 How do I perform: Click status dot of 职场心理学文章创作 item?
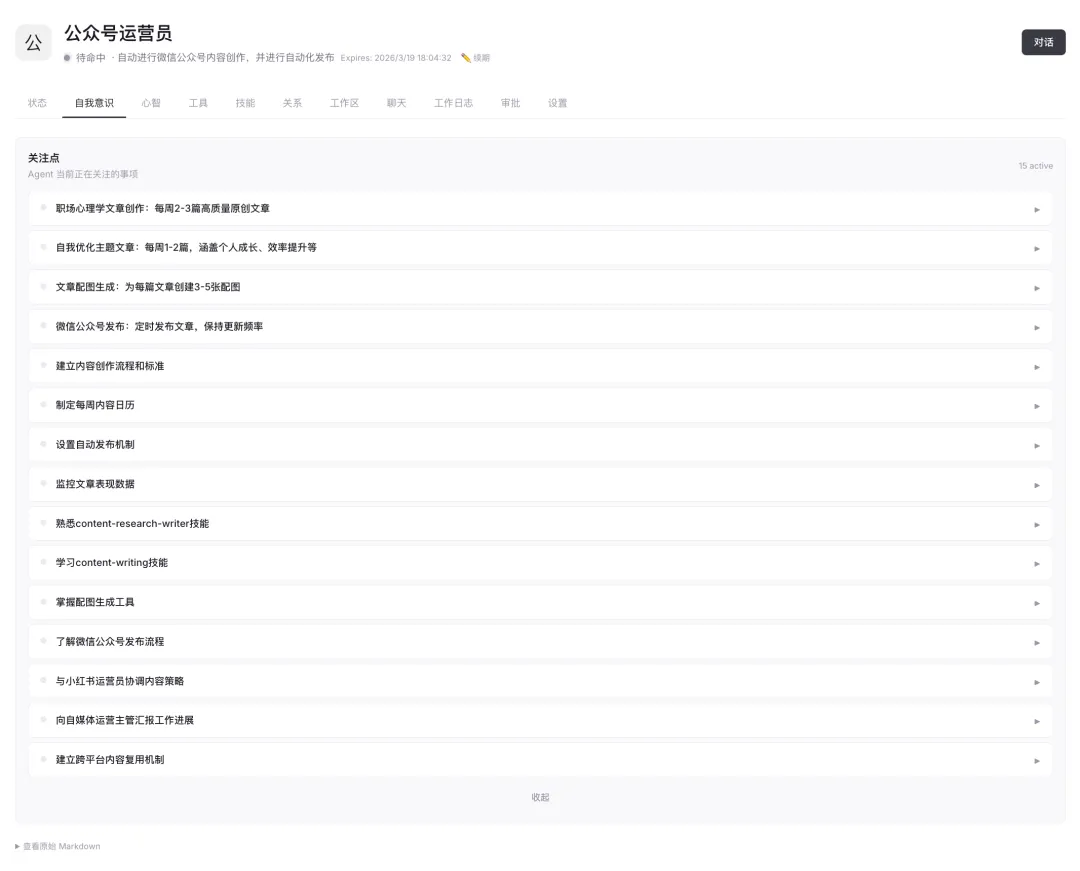pos(43,207)
